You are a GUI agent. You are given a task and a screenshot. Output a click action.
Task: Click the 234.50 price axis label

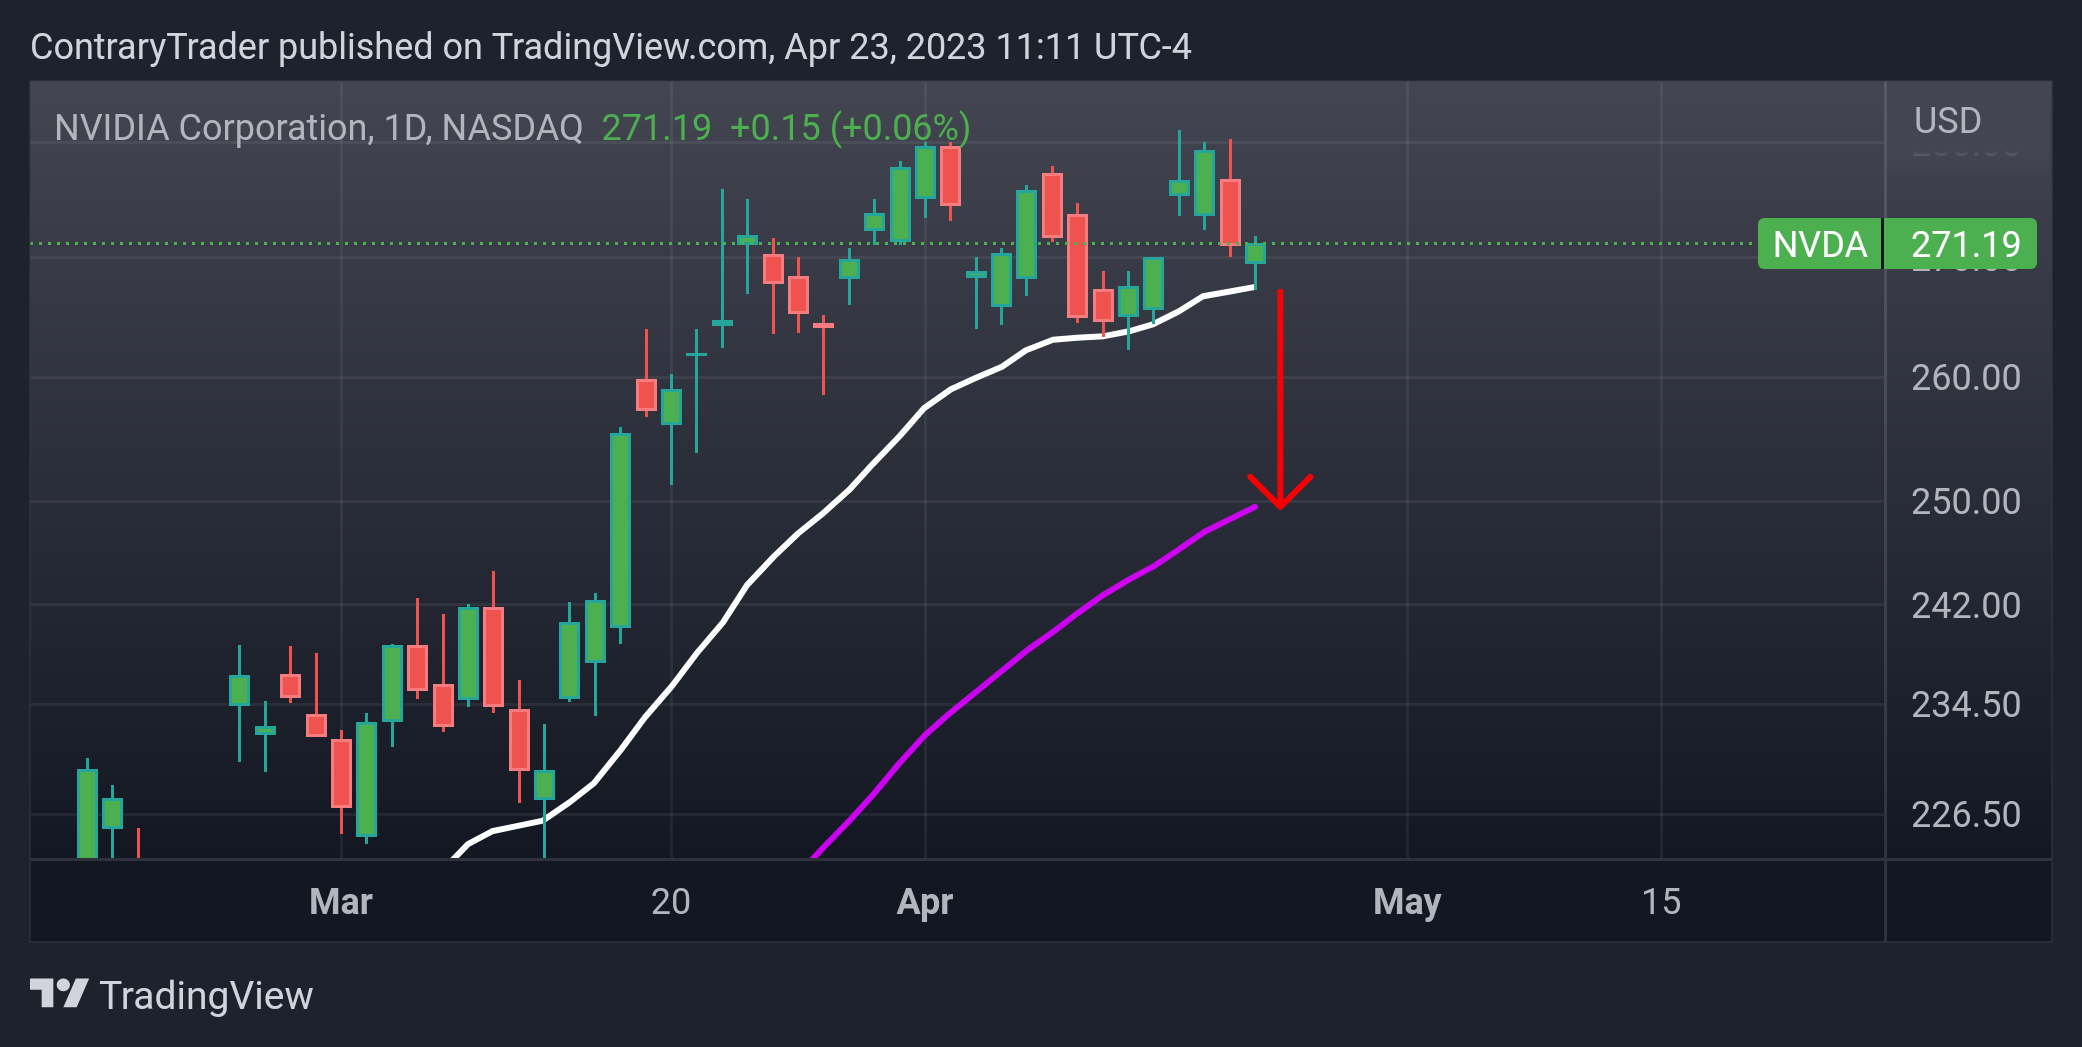(1966, 705)
